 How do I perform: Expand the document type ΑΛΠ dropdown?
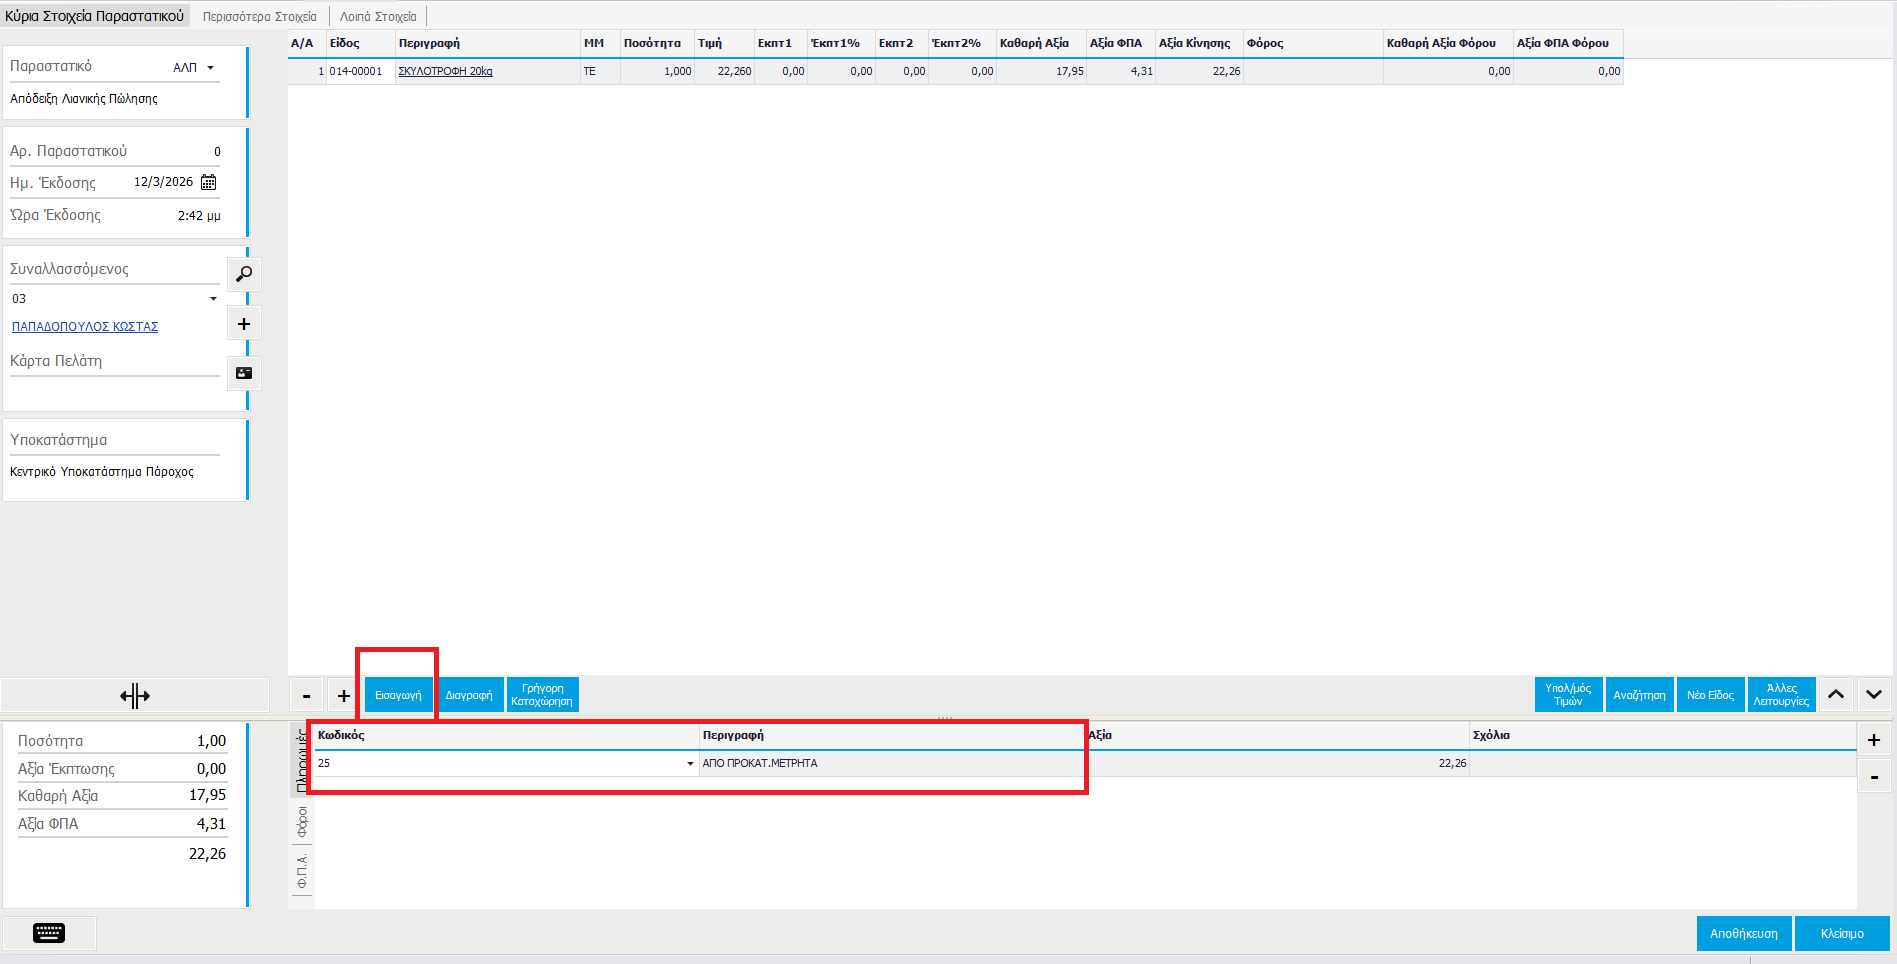coord(210,68)
